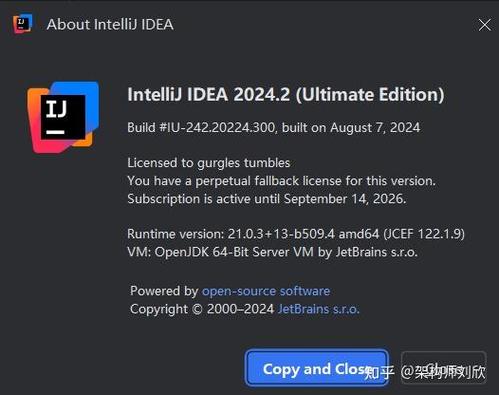499x395 pixels.
Task: Click the About IntelliJ IDEA title text
Action: [x=110, y=24]
